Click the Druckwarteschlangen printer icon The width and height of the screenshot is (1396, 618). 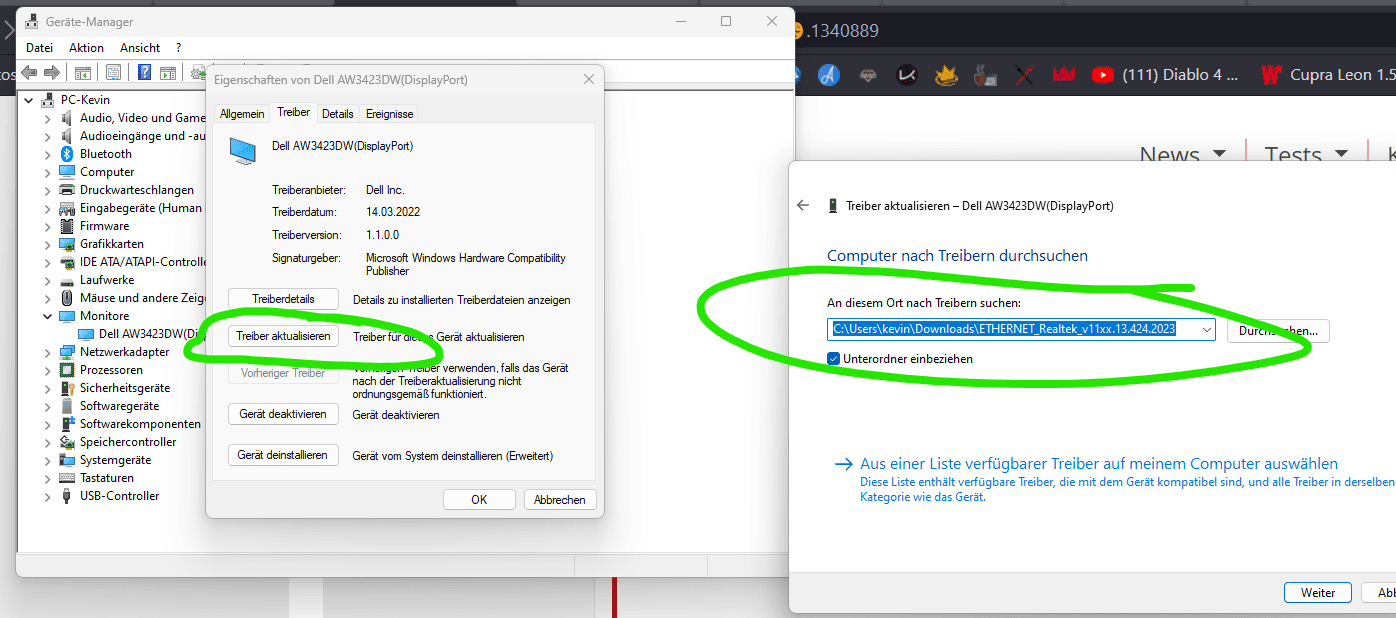coord(67,190)
